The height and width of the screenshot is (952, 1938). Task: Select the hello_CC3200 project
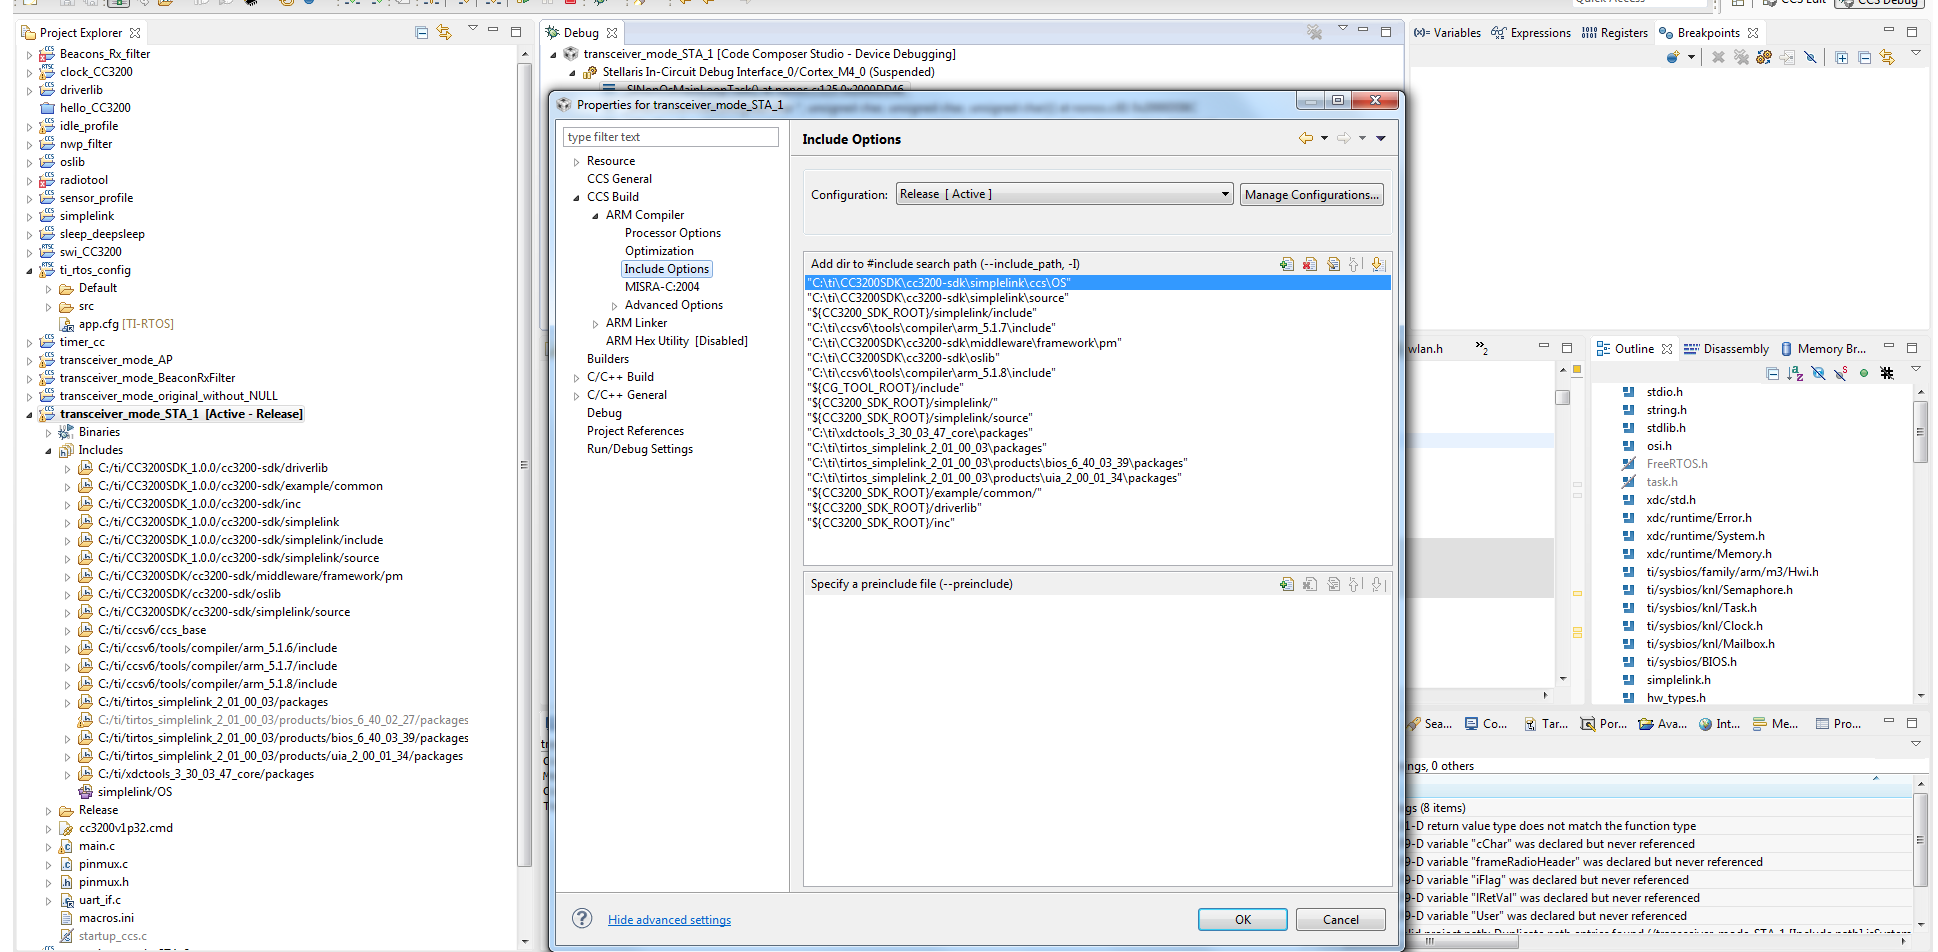click(95, 108)
